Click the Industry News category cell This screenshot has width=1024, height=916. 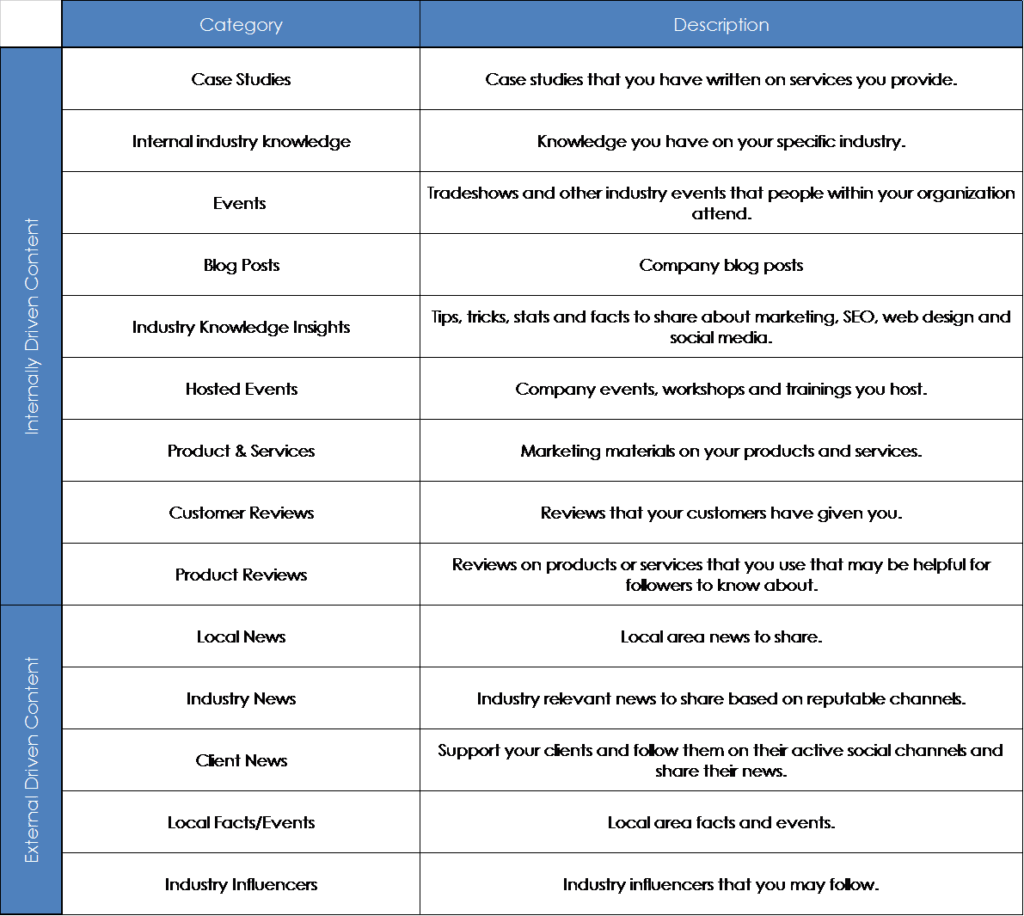pos(240,699)
